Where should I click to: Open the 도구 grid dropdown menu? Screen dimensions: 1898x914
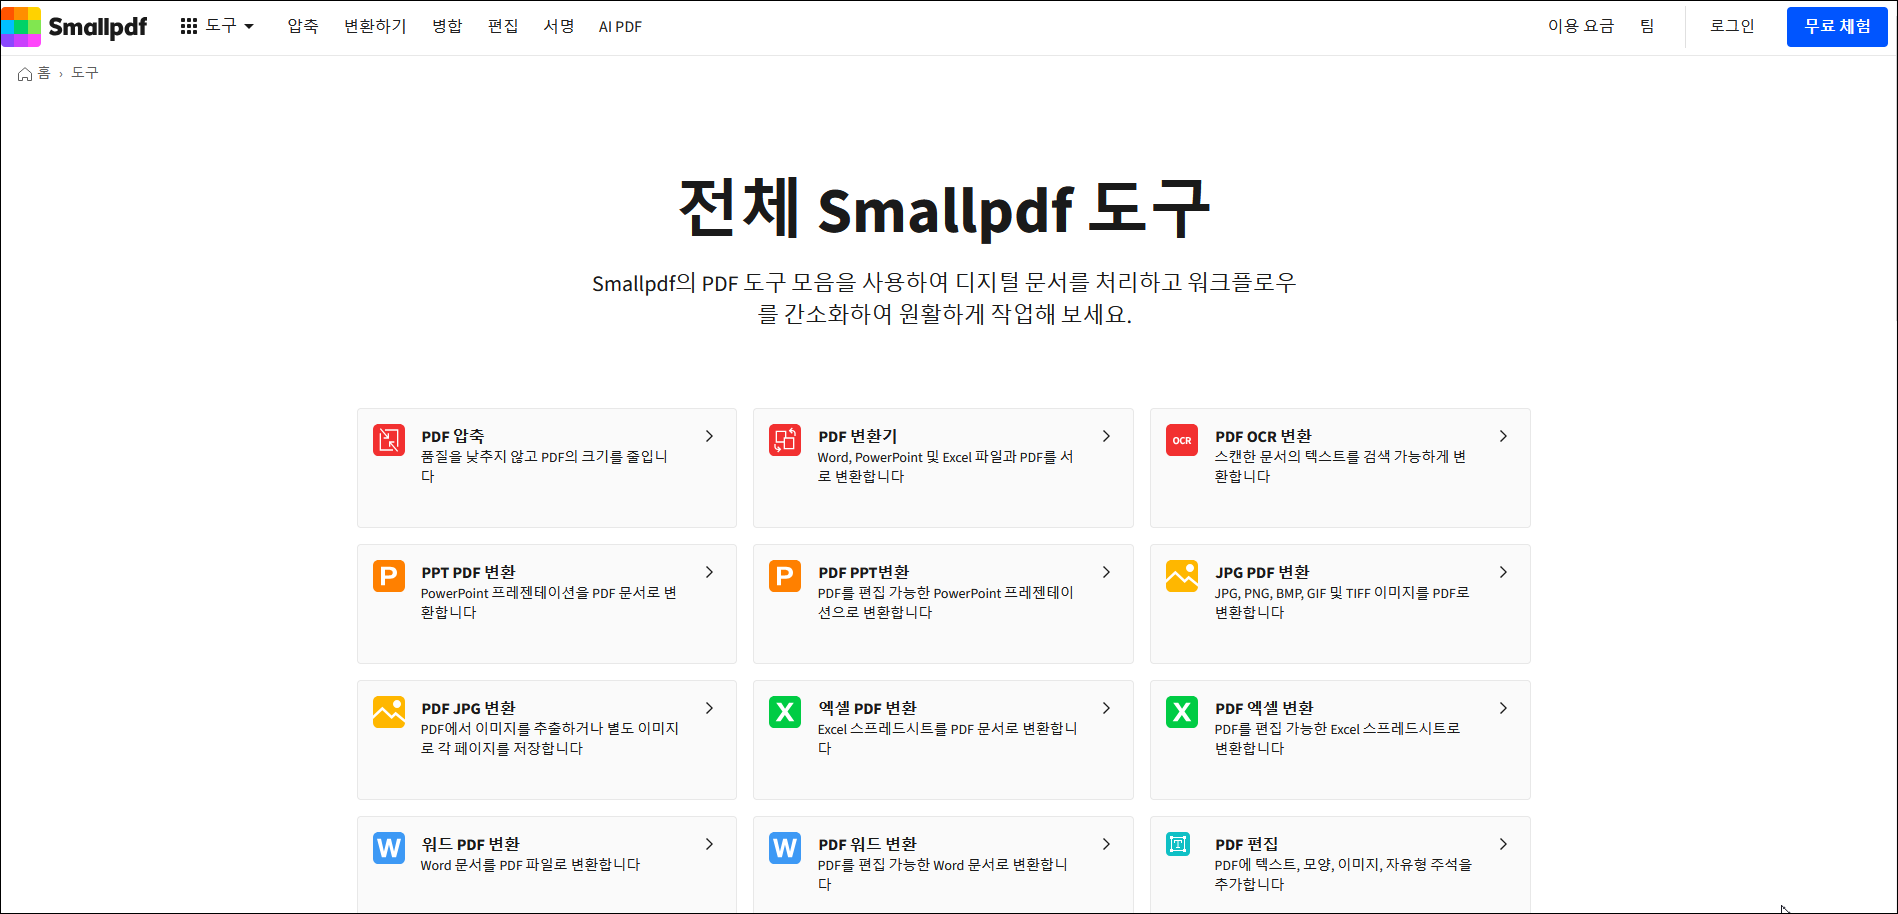pos(217,26)
